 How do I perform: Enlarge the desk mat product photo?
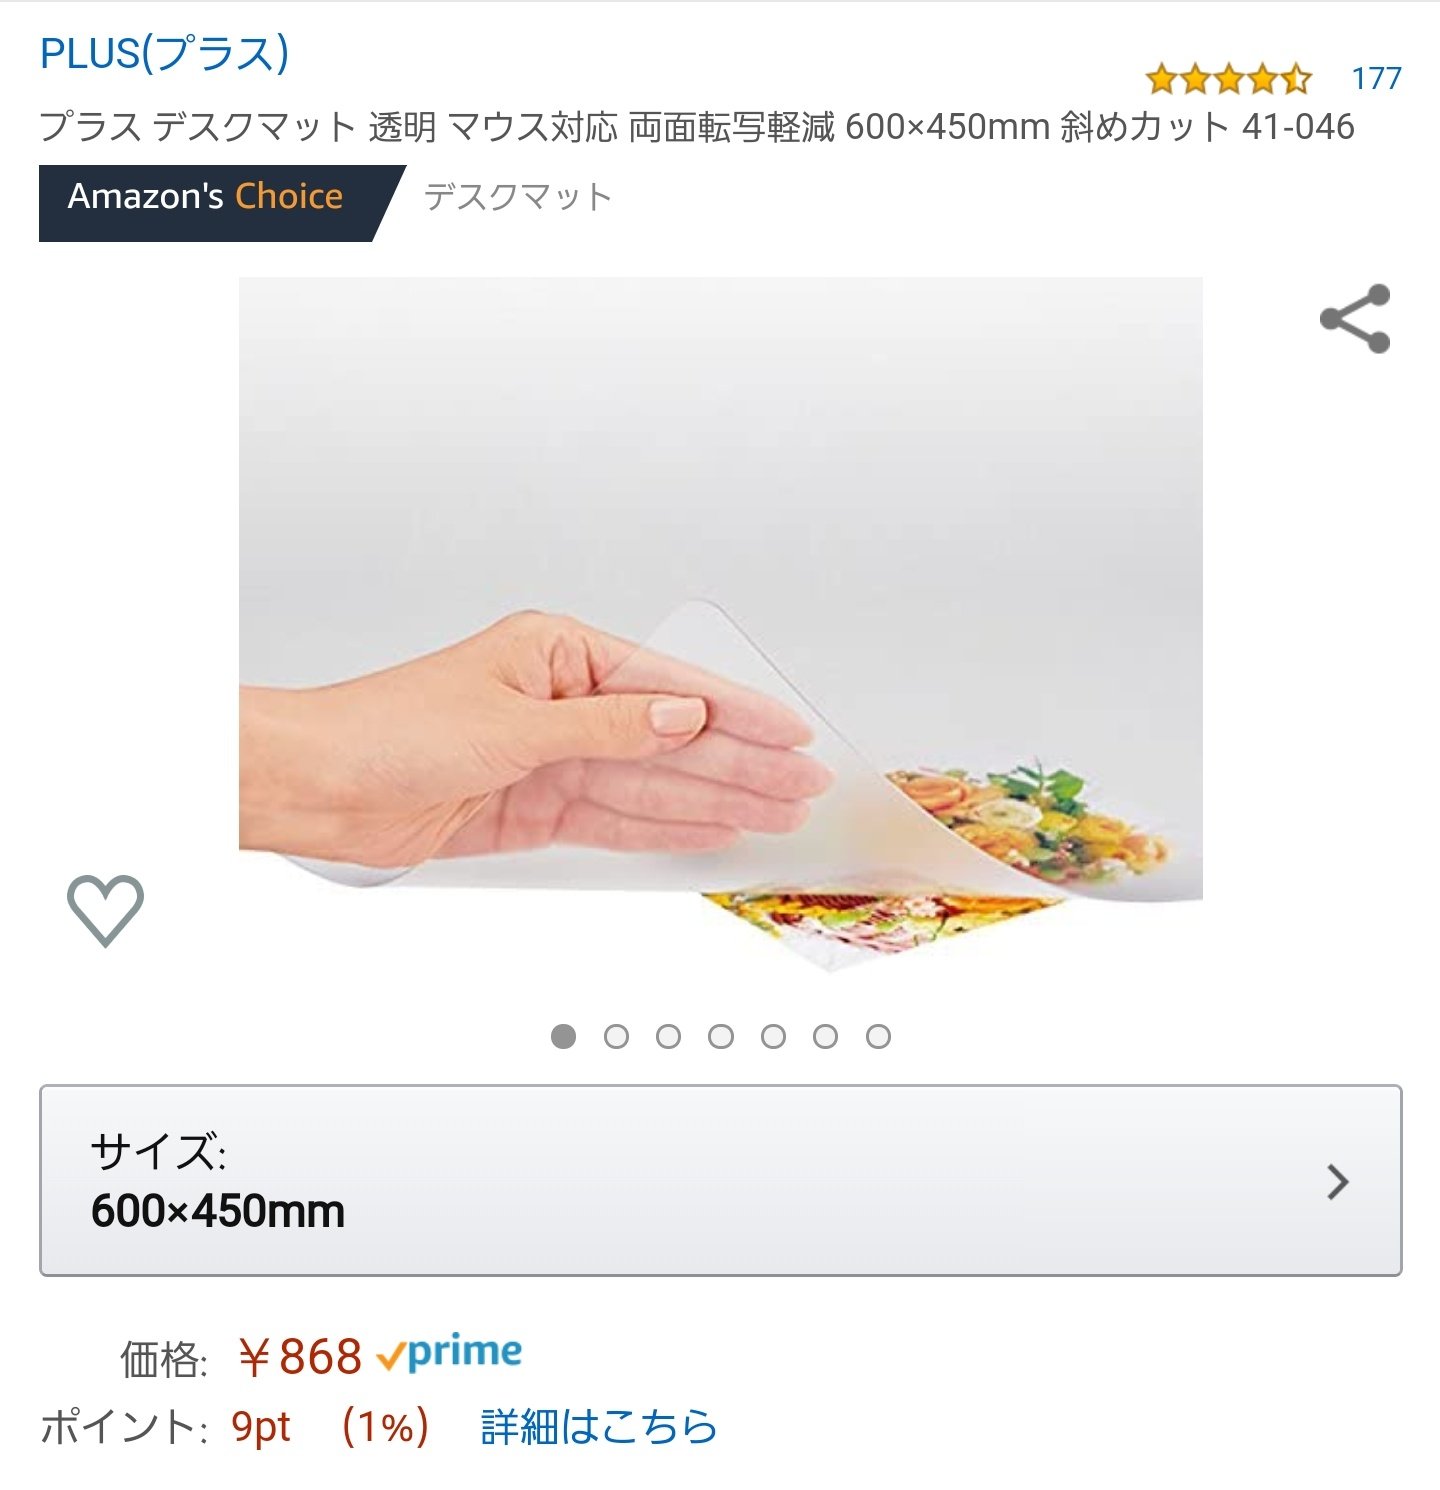click(x=720, y=625)
